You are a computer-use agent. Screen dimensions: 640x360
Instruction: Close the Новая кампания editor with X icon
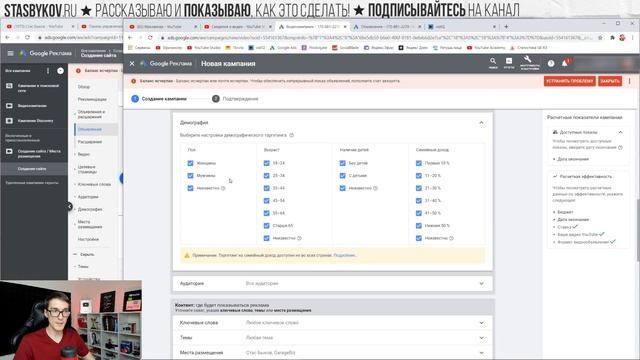coord(132,64)
